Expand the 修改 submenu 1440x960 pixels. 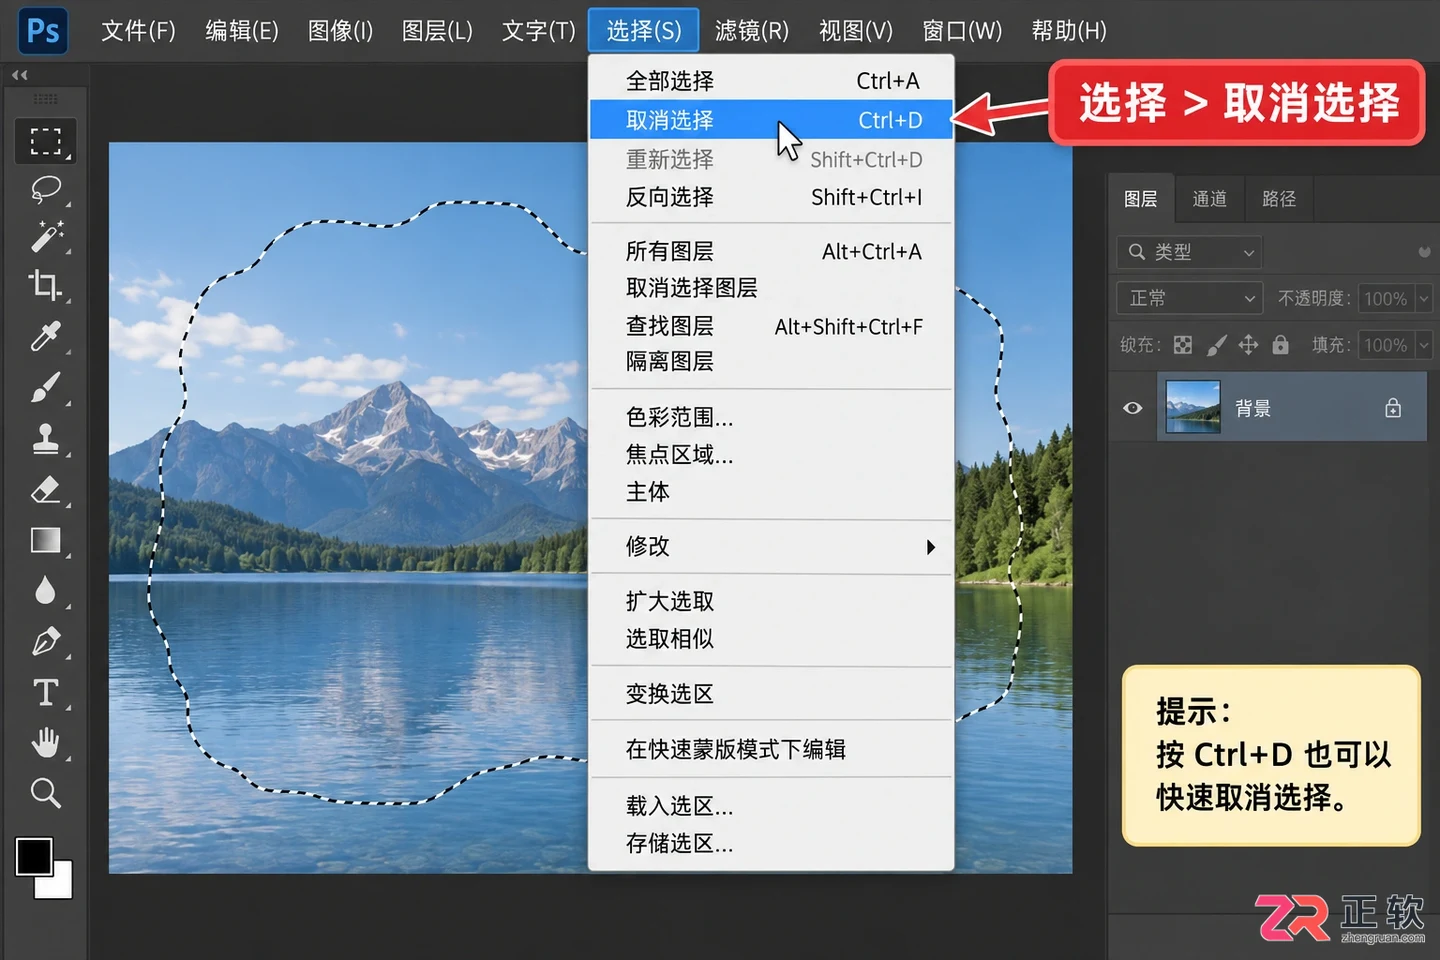(771, 546)
